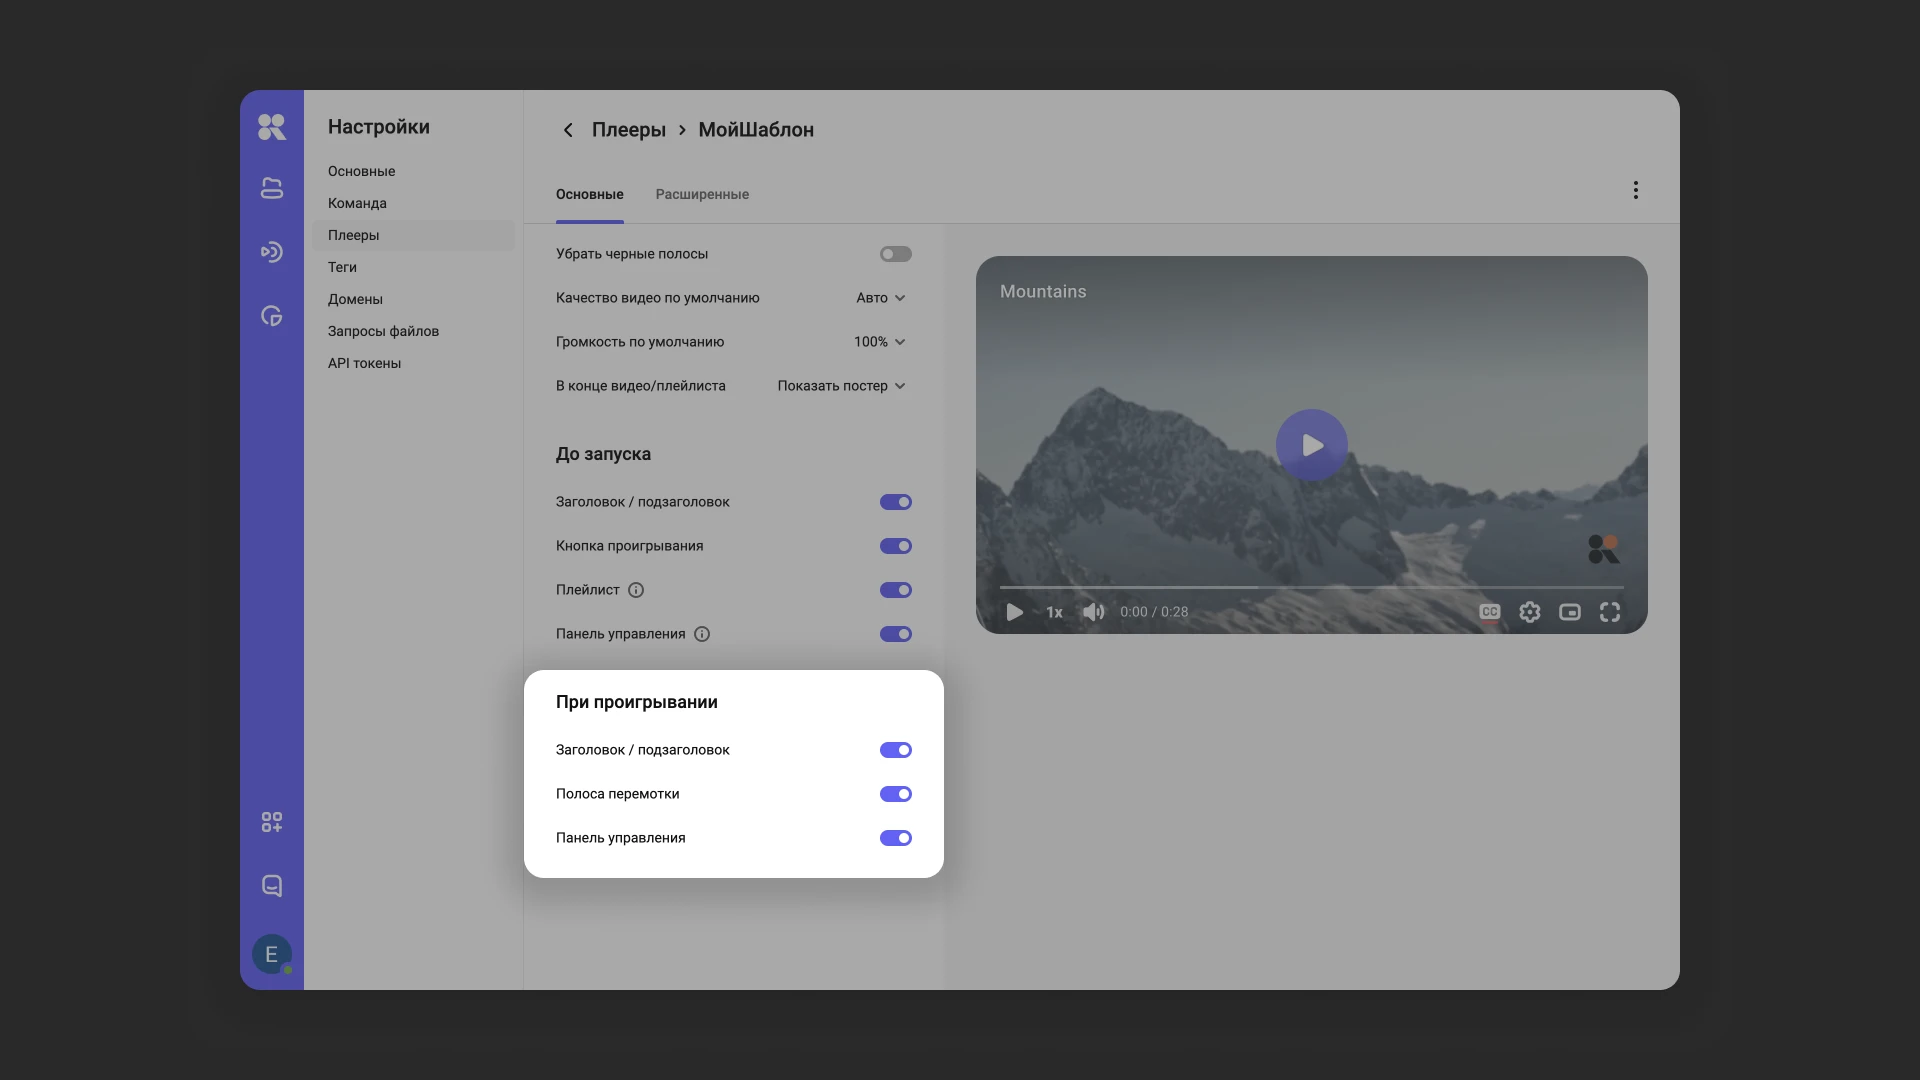Select Домены in settings menu
Viewport: 1920px width, 1080px height.
355,299
